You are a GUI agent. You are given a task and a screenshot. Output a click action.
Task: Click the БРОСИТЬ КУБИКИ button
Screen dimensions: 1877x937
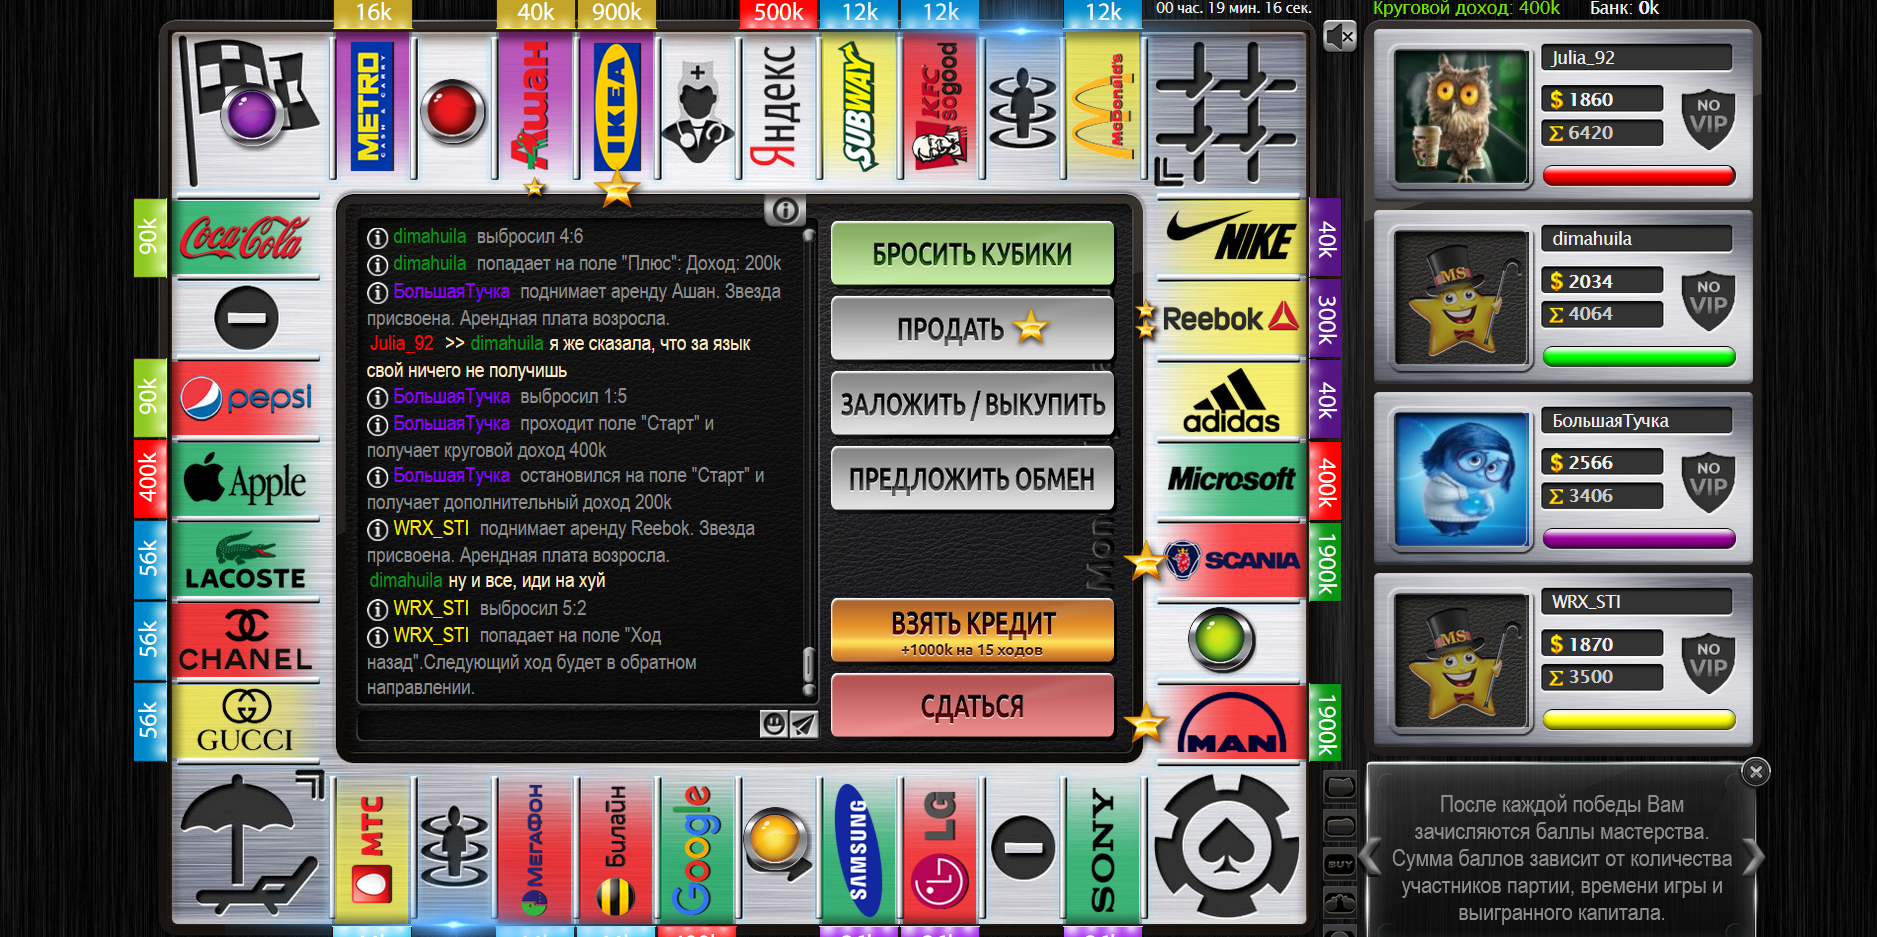[x=972, y=254]
